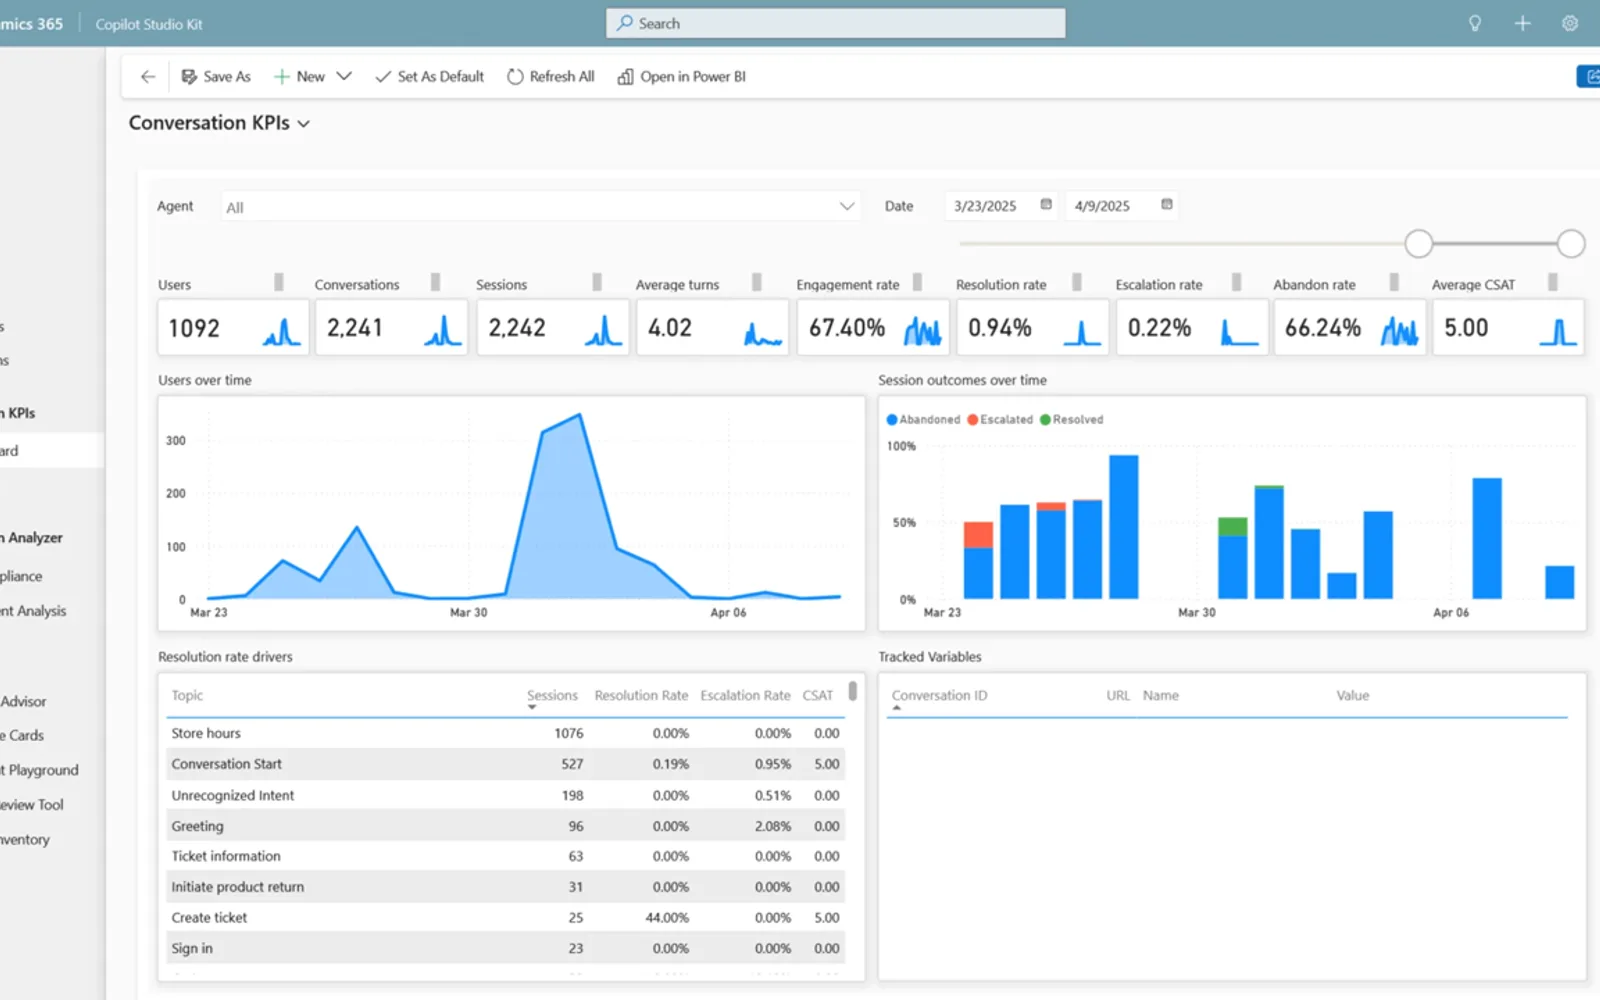
Task: Click the Abandon rate sparkline
Action: (x=1399, y=330)
